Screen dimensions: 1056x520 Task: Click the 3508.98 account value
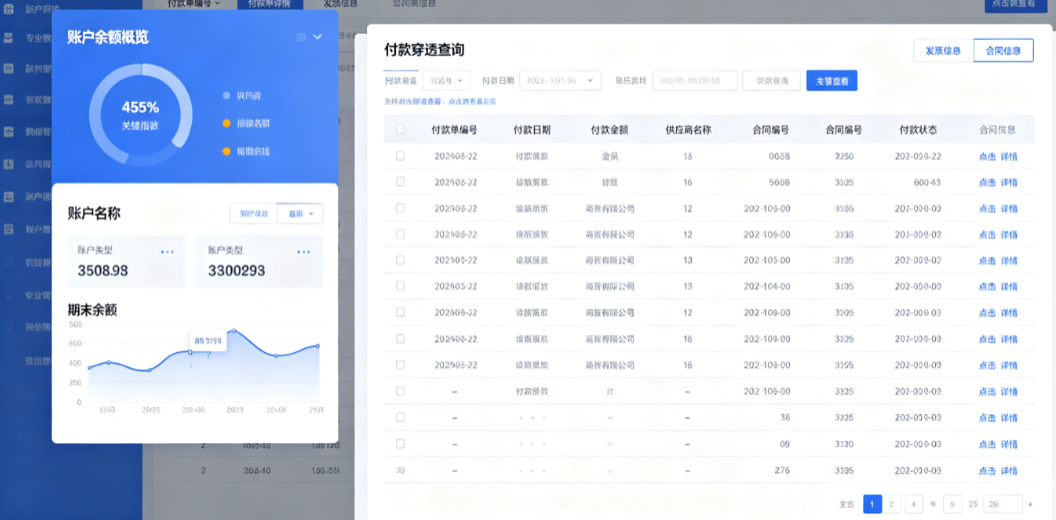tap(102, 271)
